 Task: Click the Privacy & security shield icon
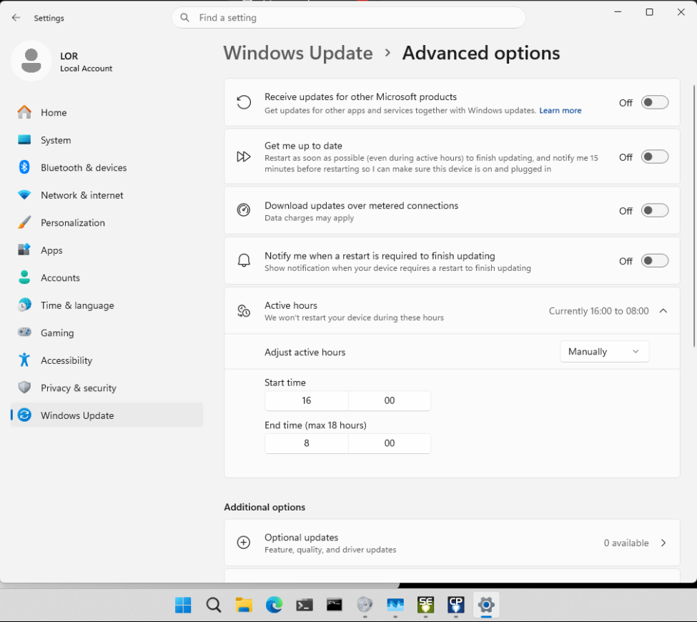coord(24,387)
